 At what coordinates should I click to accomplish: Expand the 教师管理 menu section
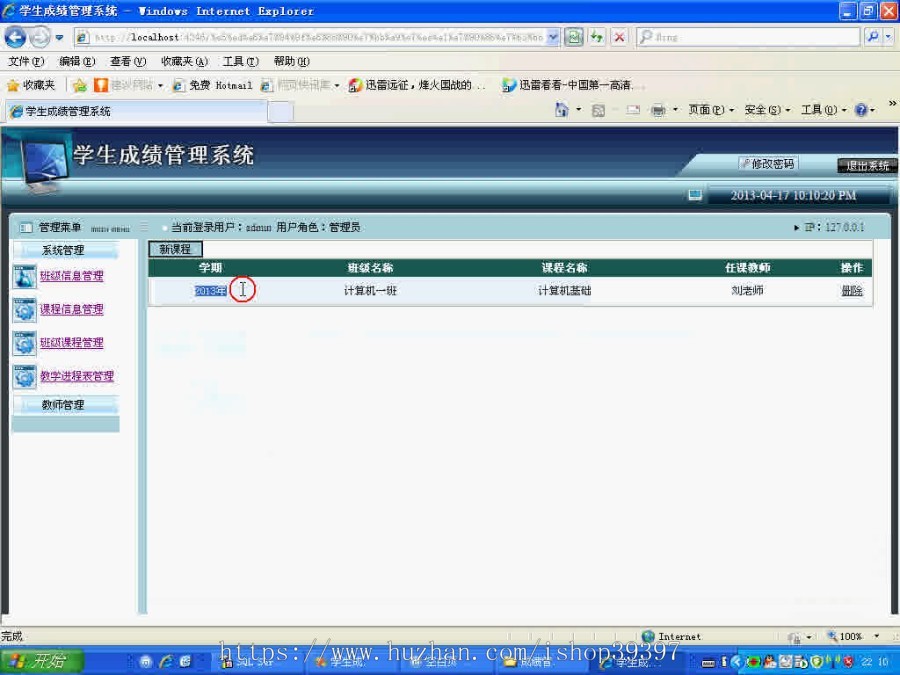point(64,405)
